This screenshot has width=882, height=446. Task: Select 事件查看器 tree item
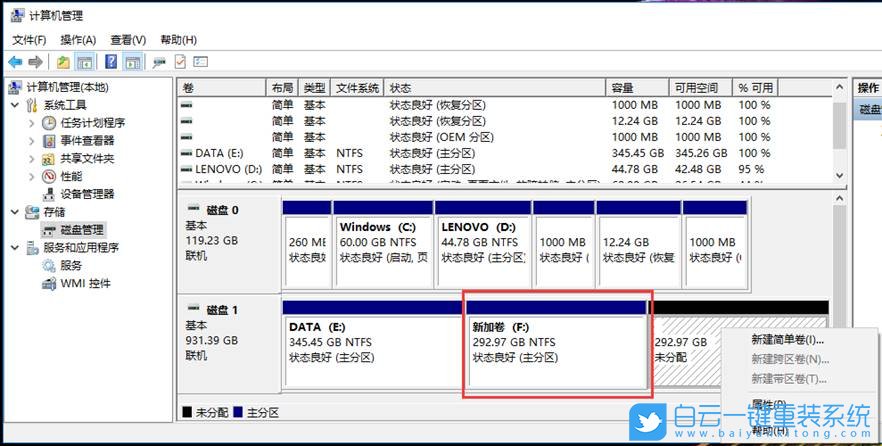(87, 141)
